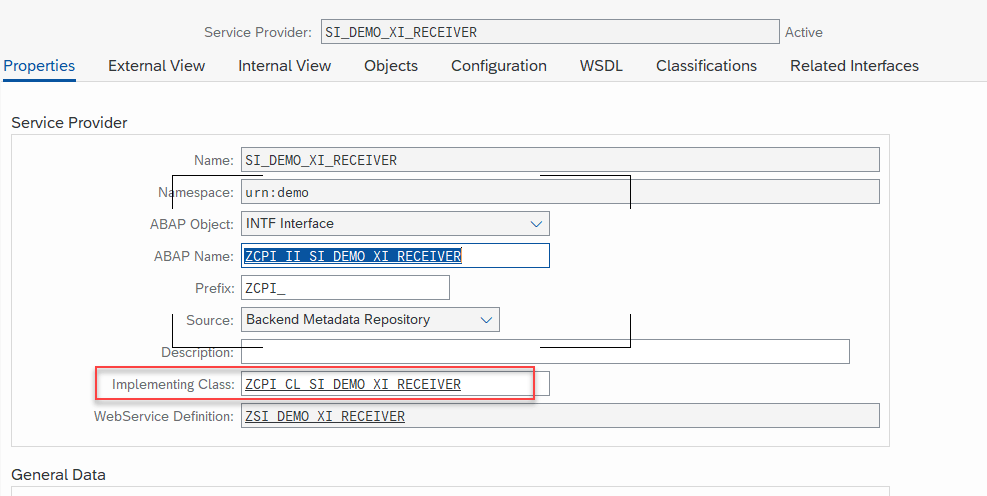Image resolution: width=987 pixels, height=496 pixels.
Task: Expand the Source dropdown
Action: click(486, 320)
